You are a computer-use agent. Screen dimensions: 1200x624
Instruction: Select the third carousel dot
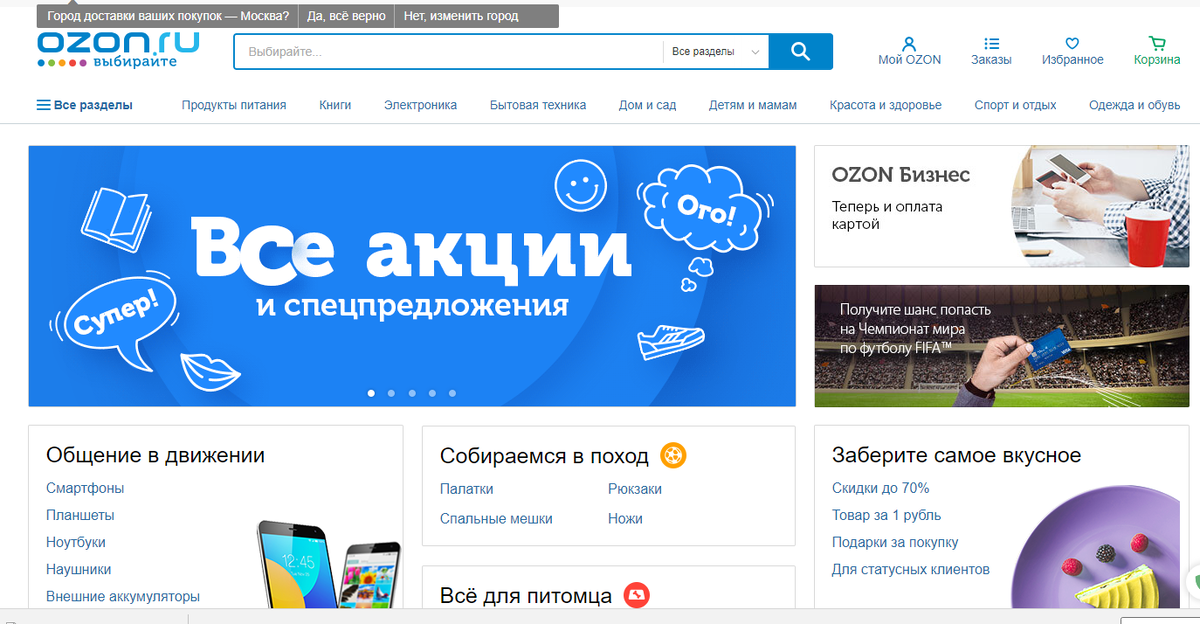pyautogui.click(x=412, y=394)
